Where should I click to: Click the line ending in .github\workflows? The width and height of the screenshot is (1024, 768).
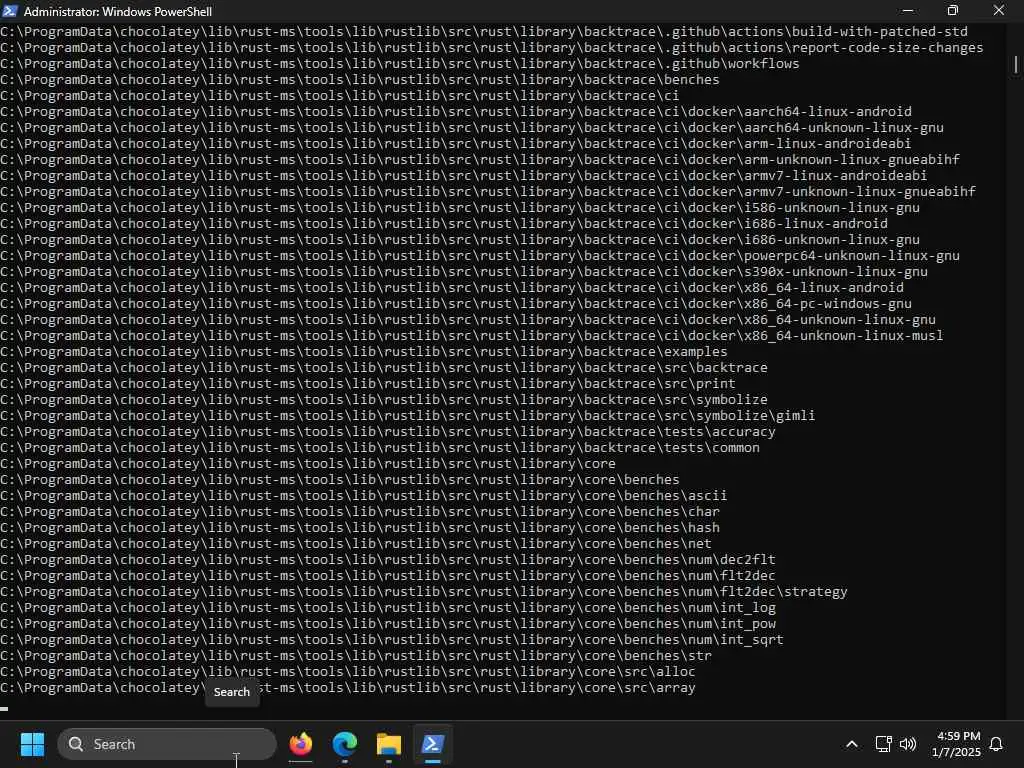(x=400, y=63)
